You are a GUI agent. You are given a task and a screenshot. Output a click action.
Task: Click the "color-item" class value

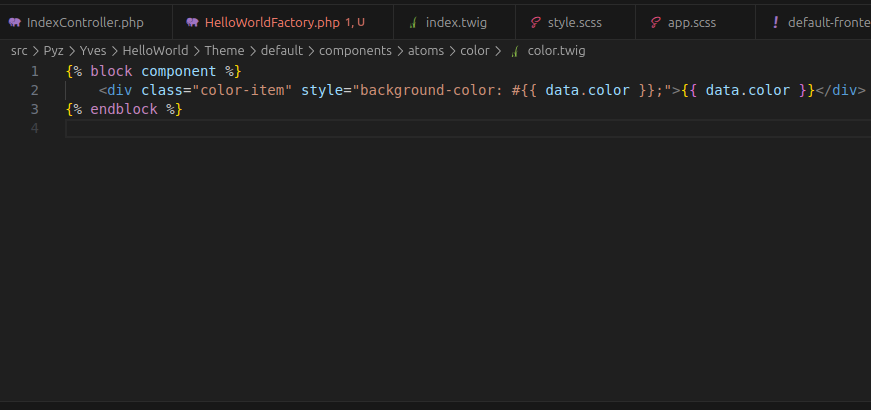242,90
